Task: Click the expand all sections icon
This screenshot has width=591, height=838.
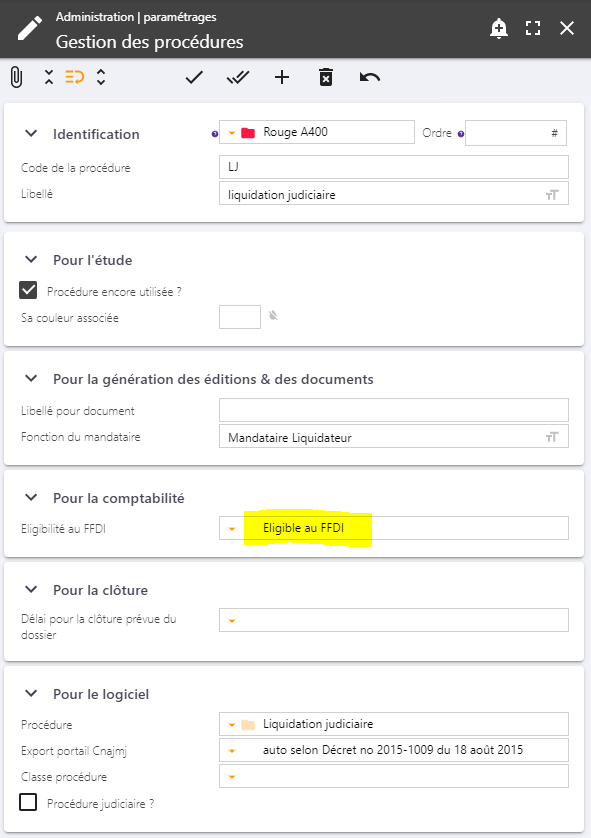Action: (x=101, y=77)
